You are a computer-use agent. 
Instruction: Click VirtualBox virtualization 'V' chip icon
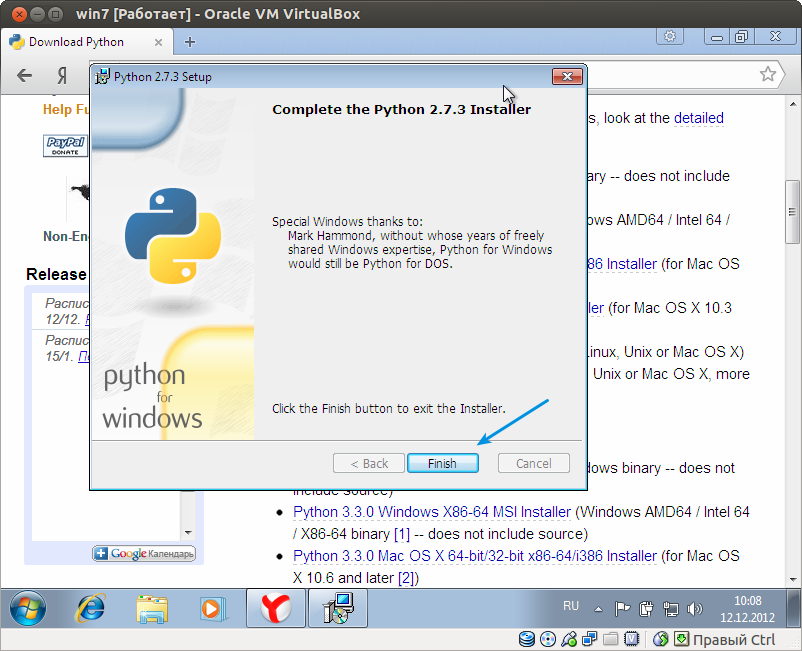pyautogui.click(x=632, y=639)
